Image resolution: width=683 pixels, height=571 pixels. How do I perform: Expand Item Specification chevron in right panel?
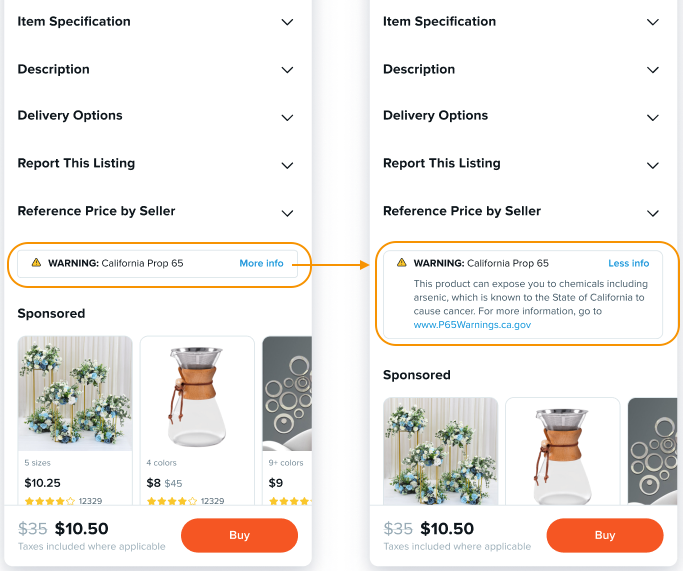653,22
